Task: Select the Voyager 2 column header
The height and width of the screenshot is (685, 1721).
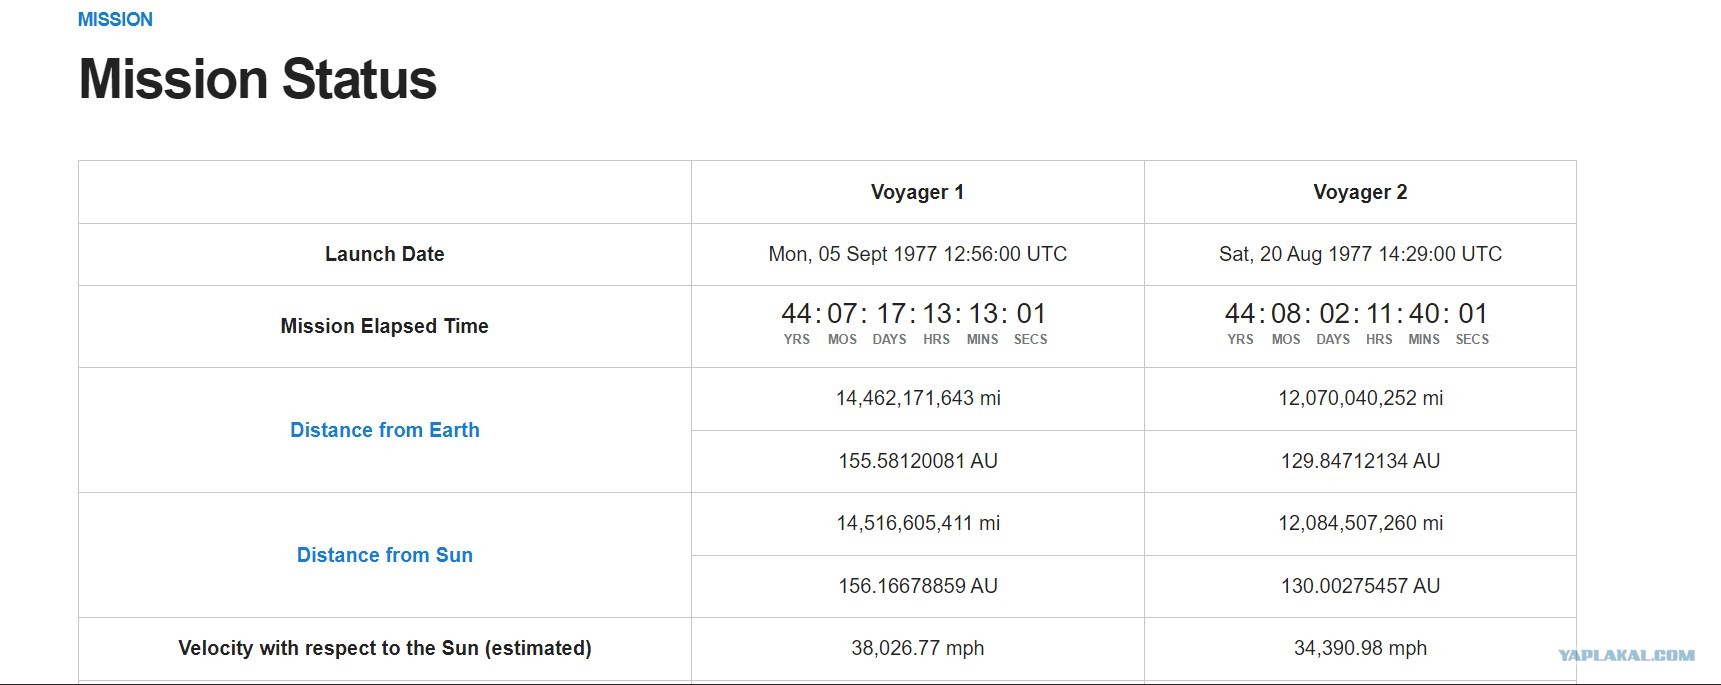Action: click(1360, 192)
